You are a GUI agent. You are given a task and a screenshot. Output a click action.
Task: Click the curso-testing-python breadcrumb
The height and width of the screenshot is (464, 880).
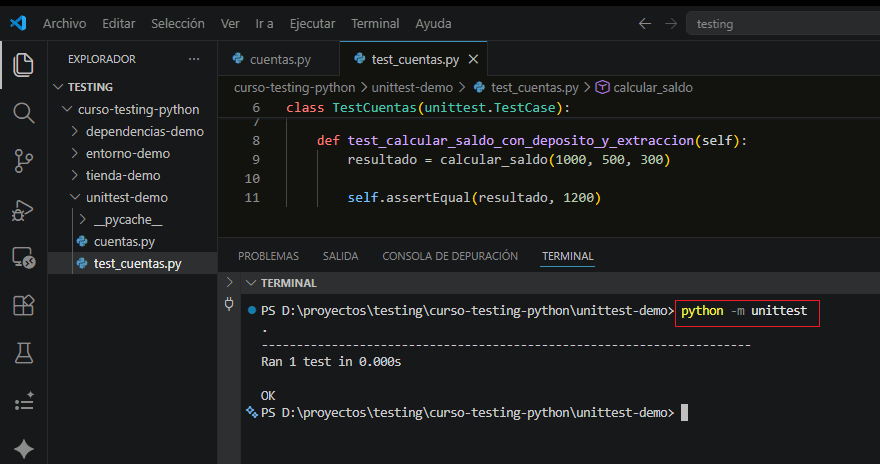[295, 88]
